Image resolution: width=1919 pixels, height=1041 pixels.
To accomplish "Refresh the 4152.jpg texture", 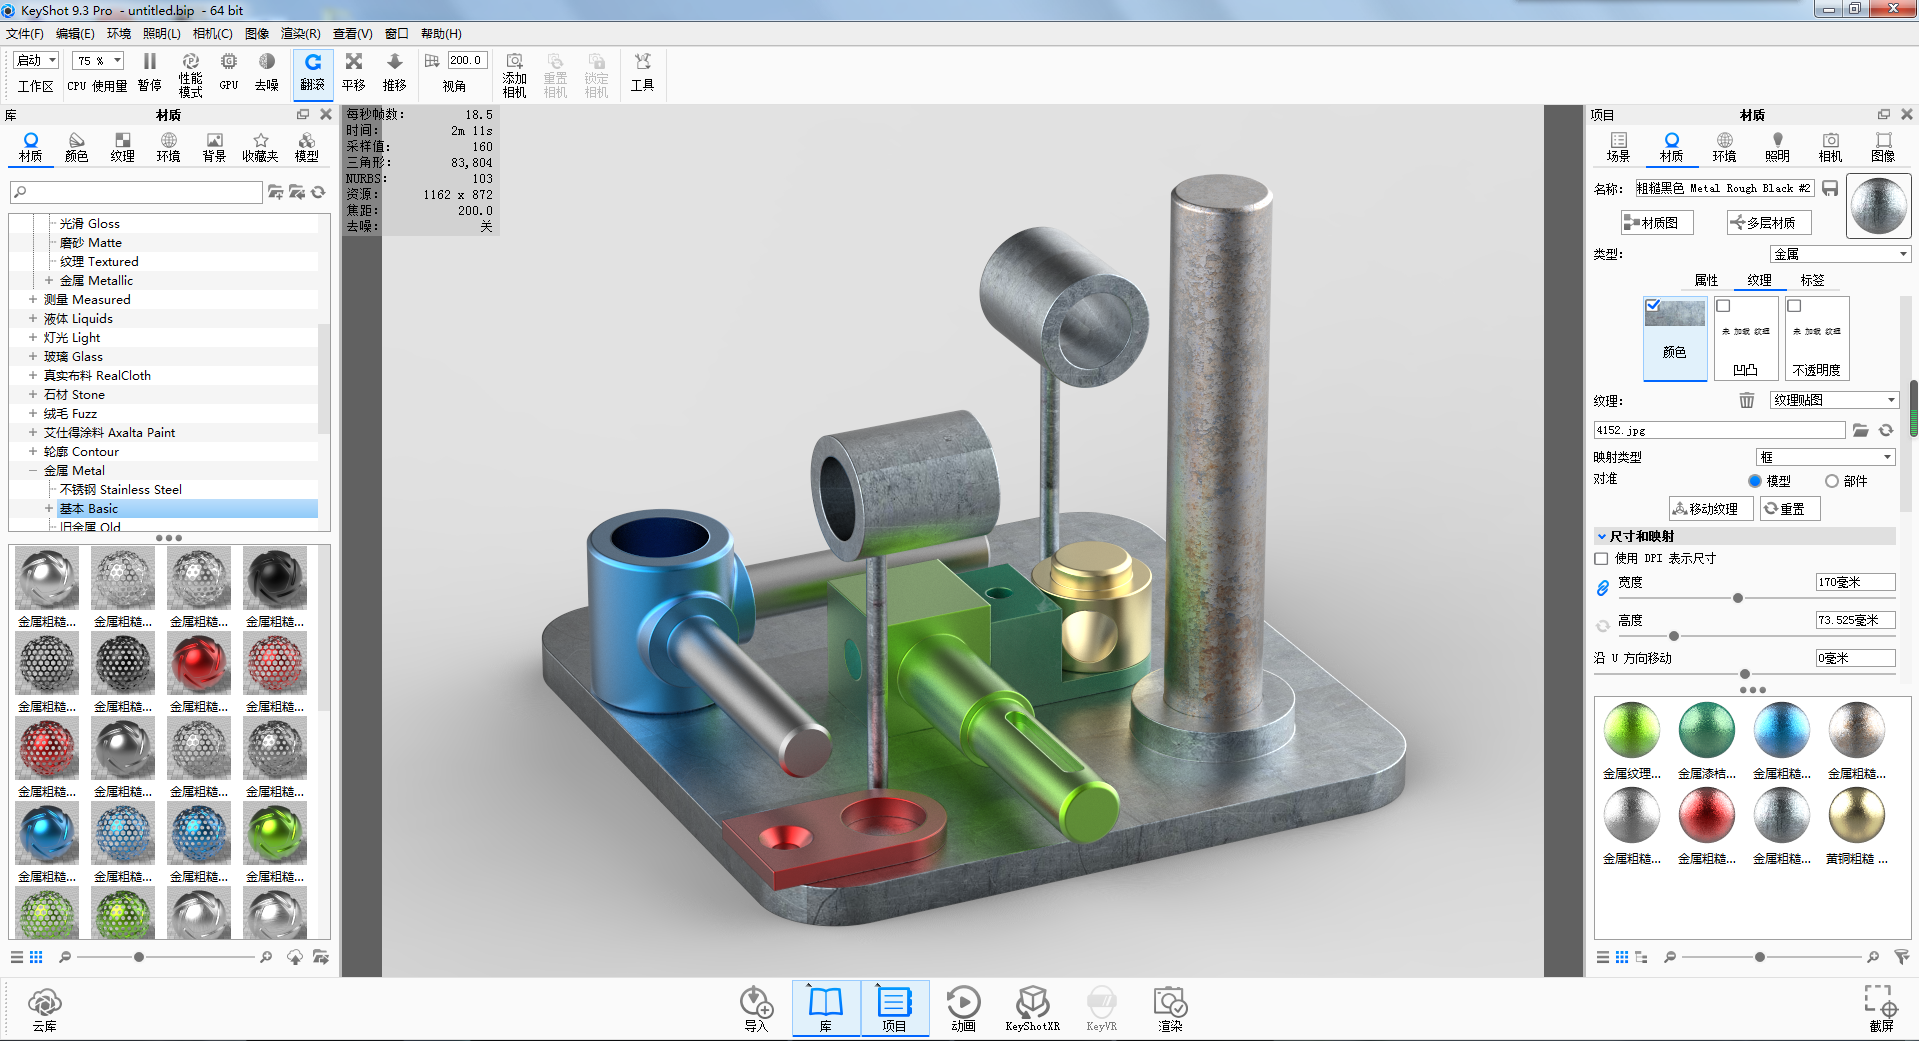I will click(x=1886, y=430).
